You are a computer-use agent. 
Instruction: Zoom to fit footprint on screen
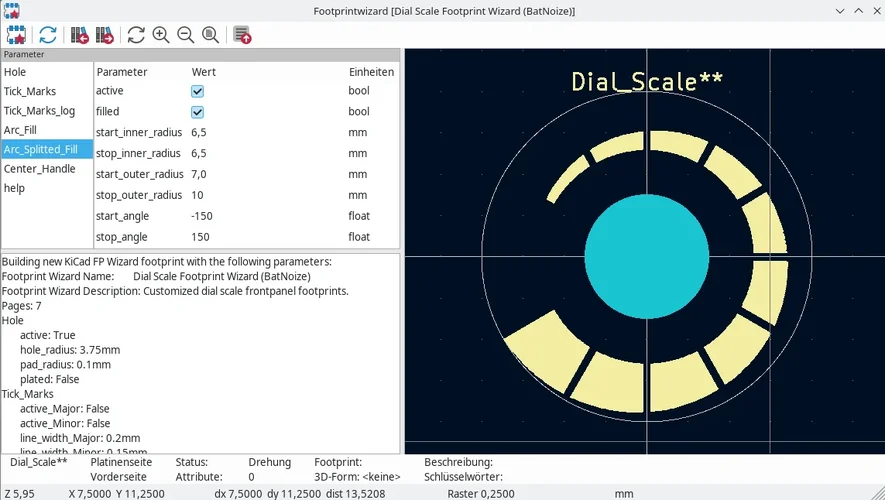[211, 35]
